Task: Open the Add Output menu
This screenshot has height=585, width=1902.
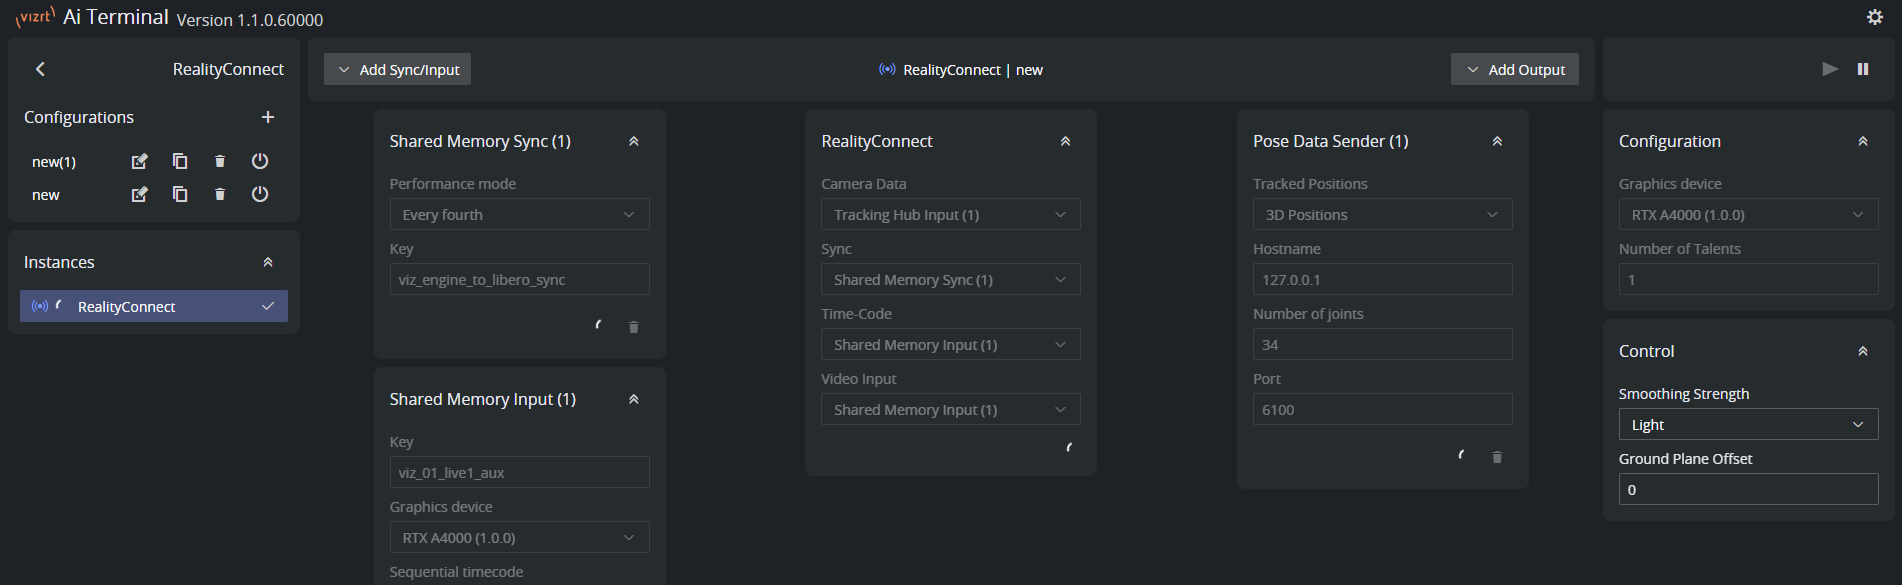Action: point(1514,69)
